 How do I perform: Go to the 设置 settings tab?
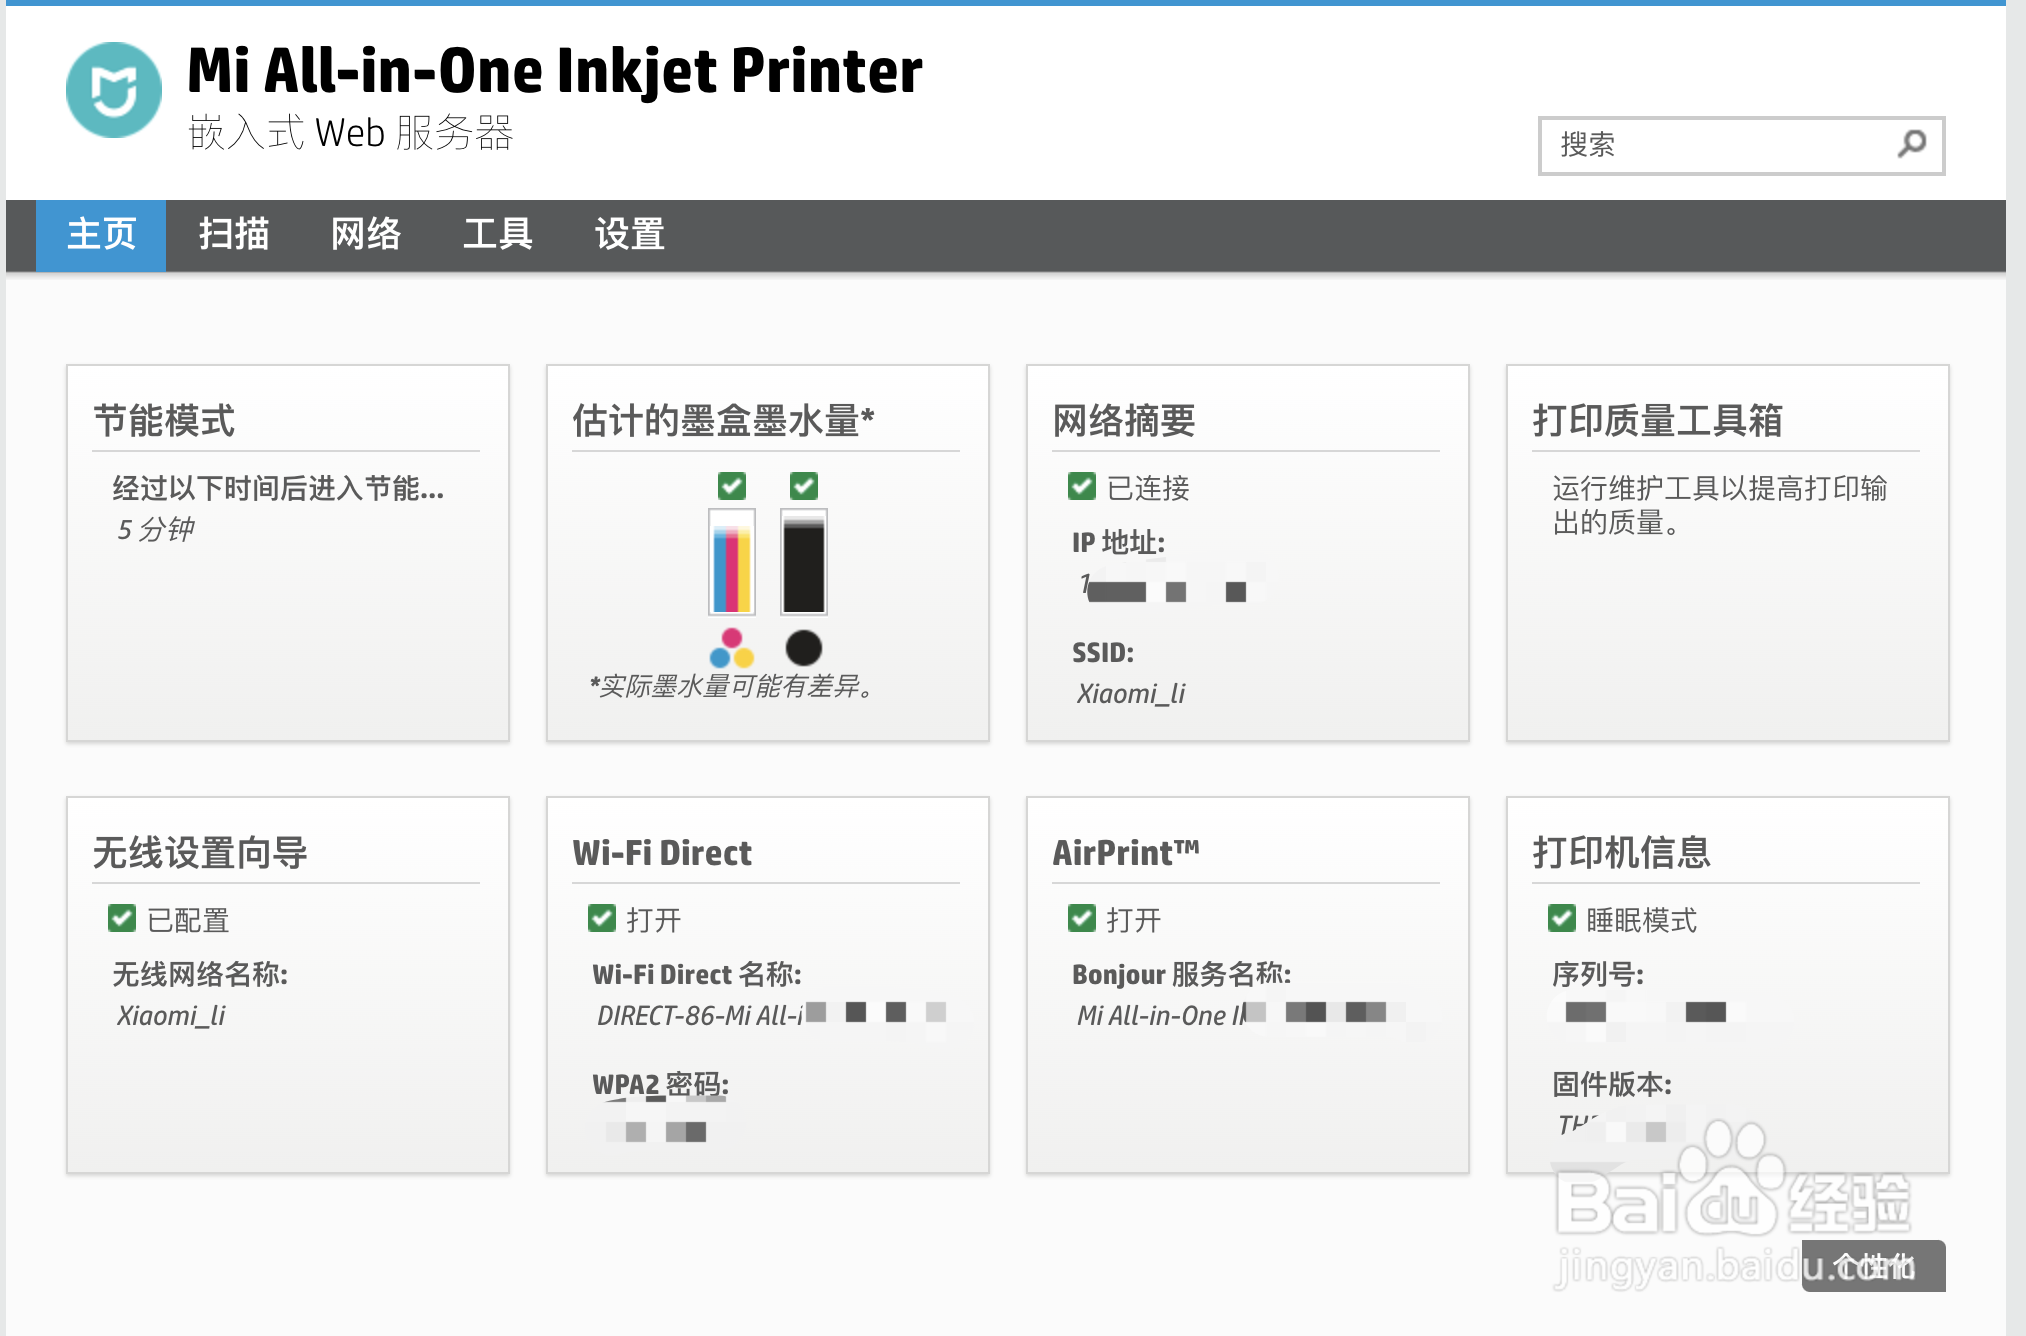[630, 235]
